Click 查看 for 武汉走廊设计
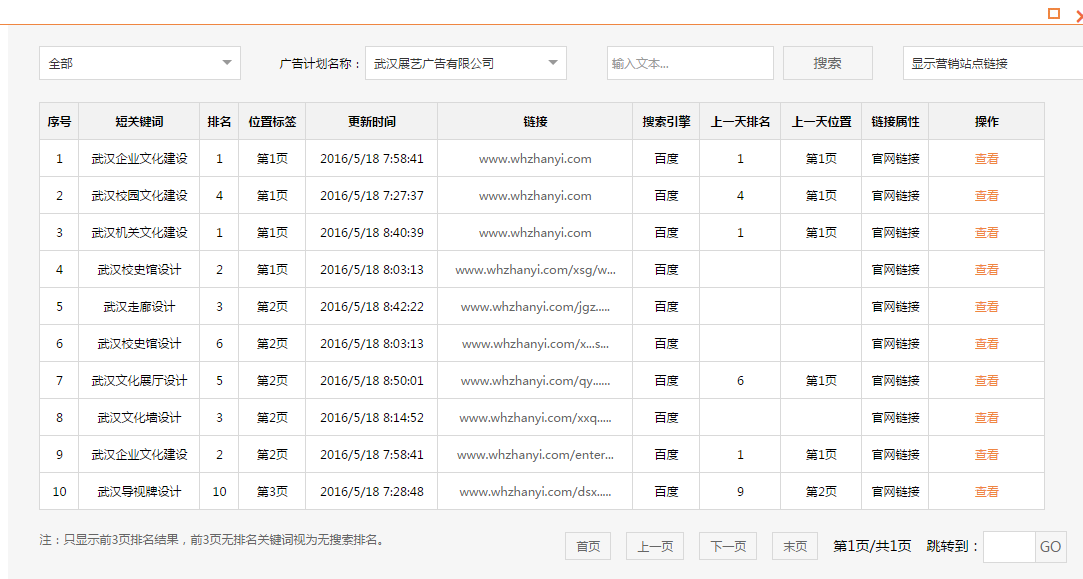 coord(986,306)
